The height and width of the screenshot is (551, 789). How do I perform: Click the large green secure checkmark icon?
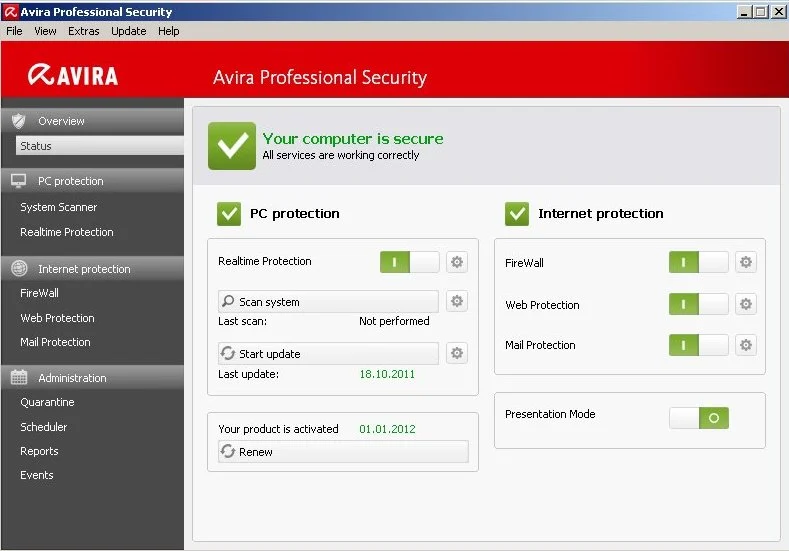[x=231, y=146]
